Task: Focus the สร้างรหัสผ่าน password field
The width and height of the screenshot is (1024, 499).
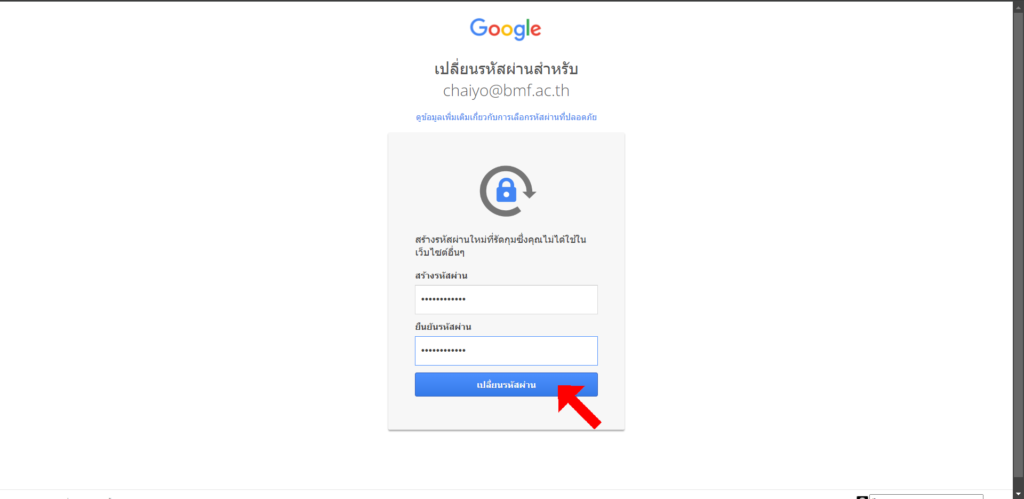Action: tap(506, 300)
